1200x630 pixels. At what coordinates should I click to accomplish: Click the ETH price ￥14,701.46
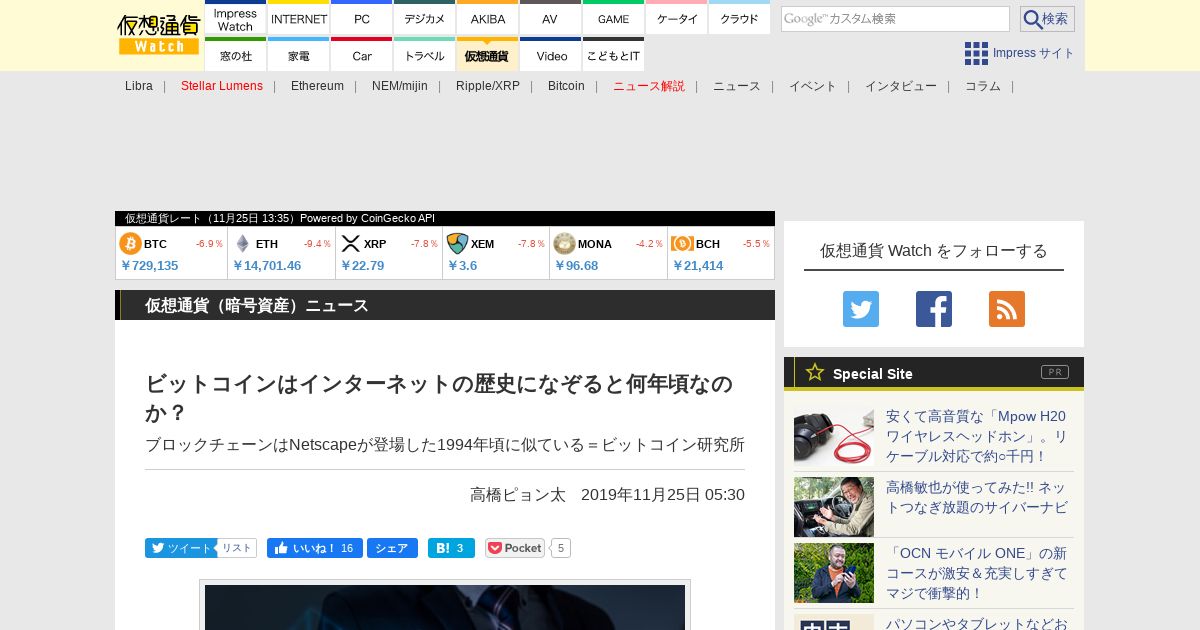(x=267, y=266)
